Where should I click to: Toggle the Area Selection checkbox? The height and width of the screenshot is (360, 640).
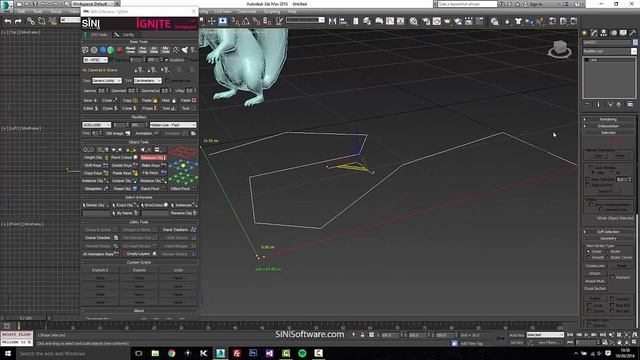pos(588,179)
